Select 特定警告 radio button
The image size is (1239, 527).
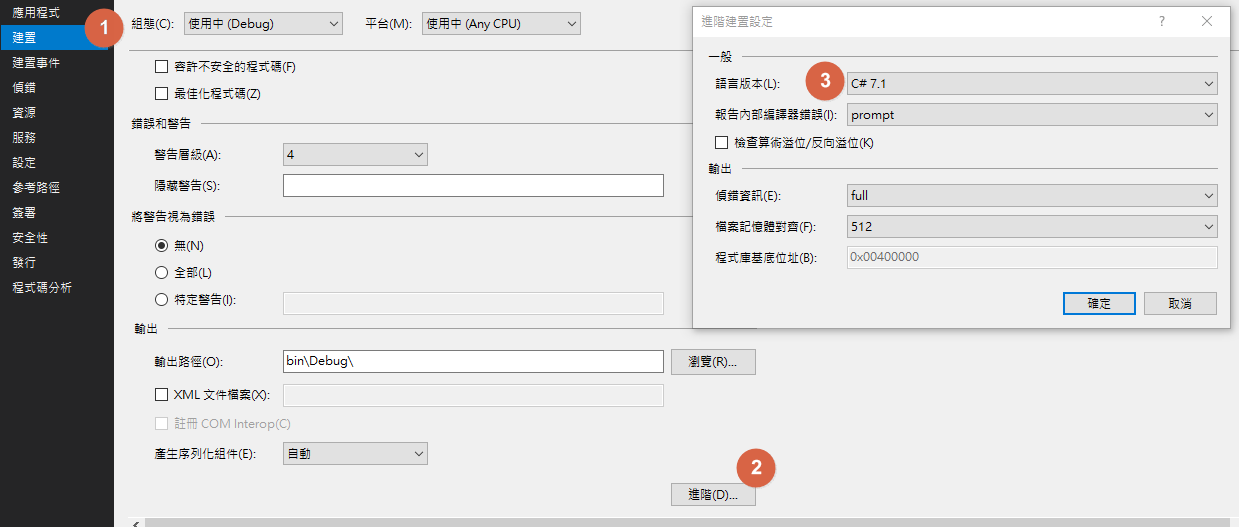162,299
